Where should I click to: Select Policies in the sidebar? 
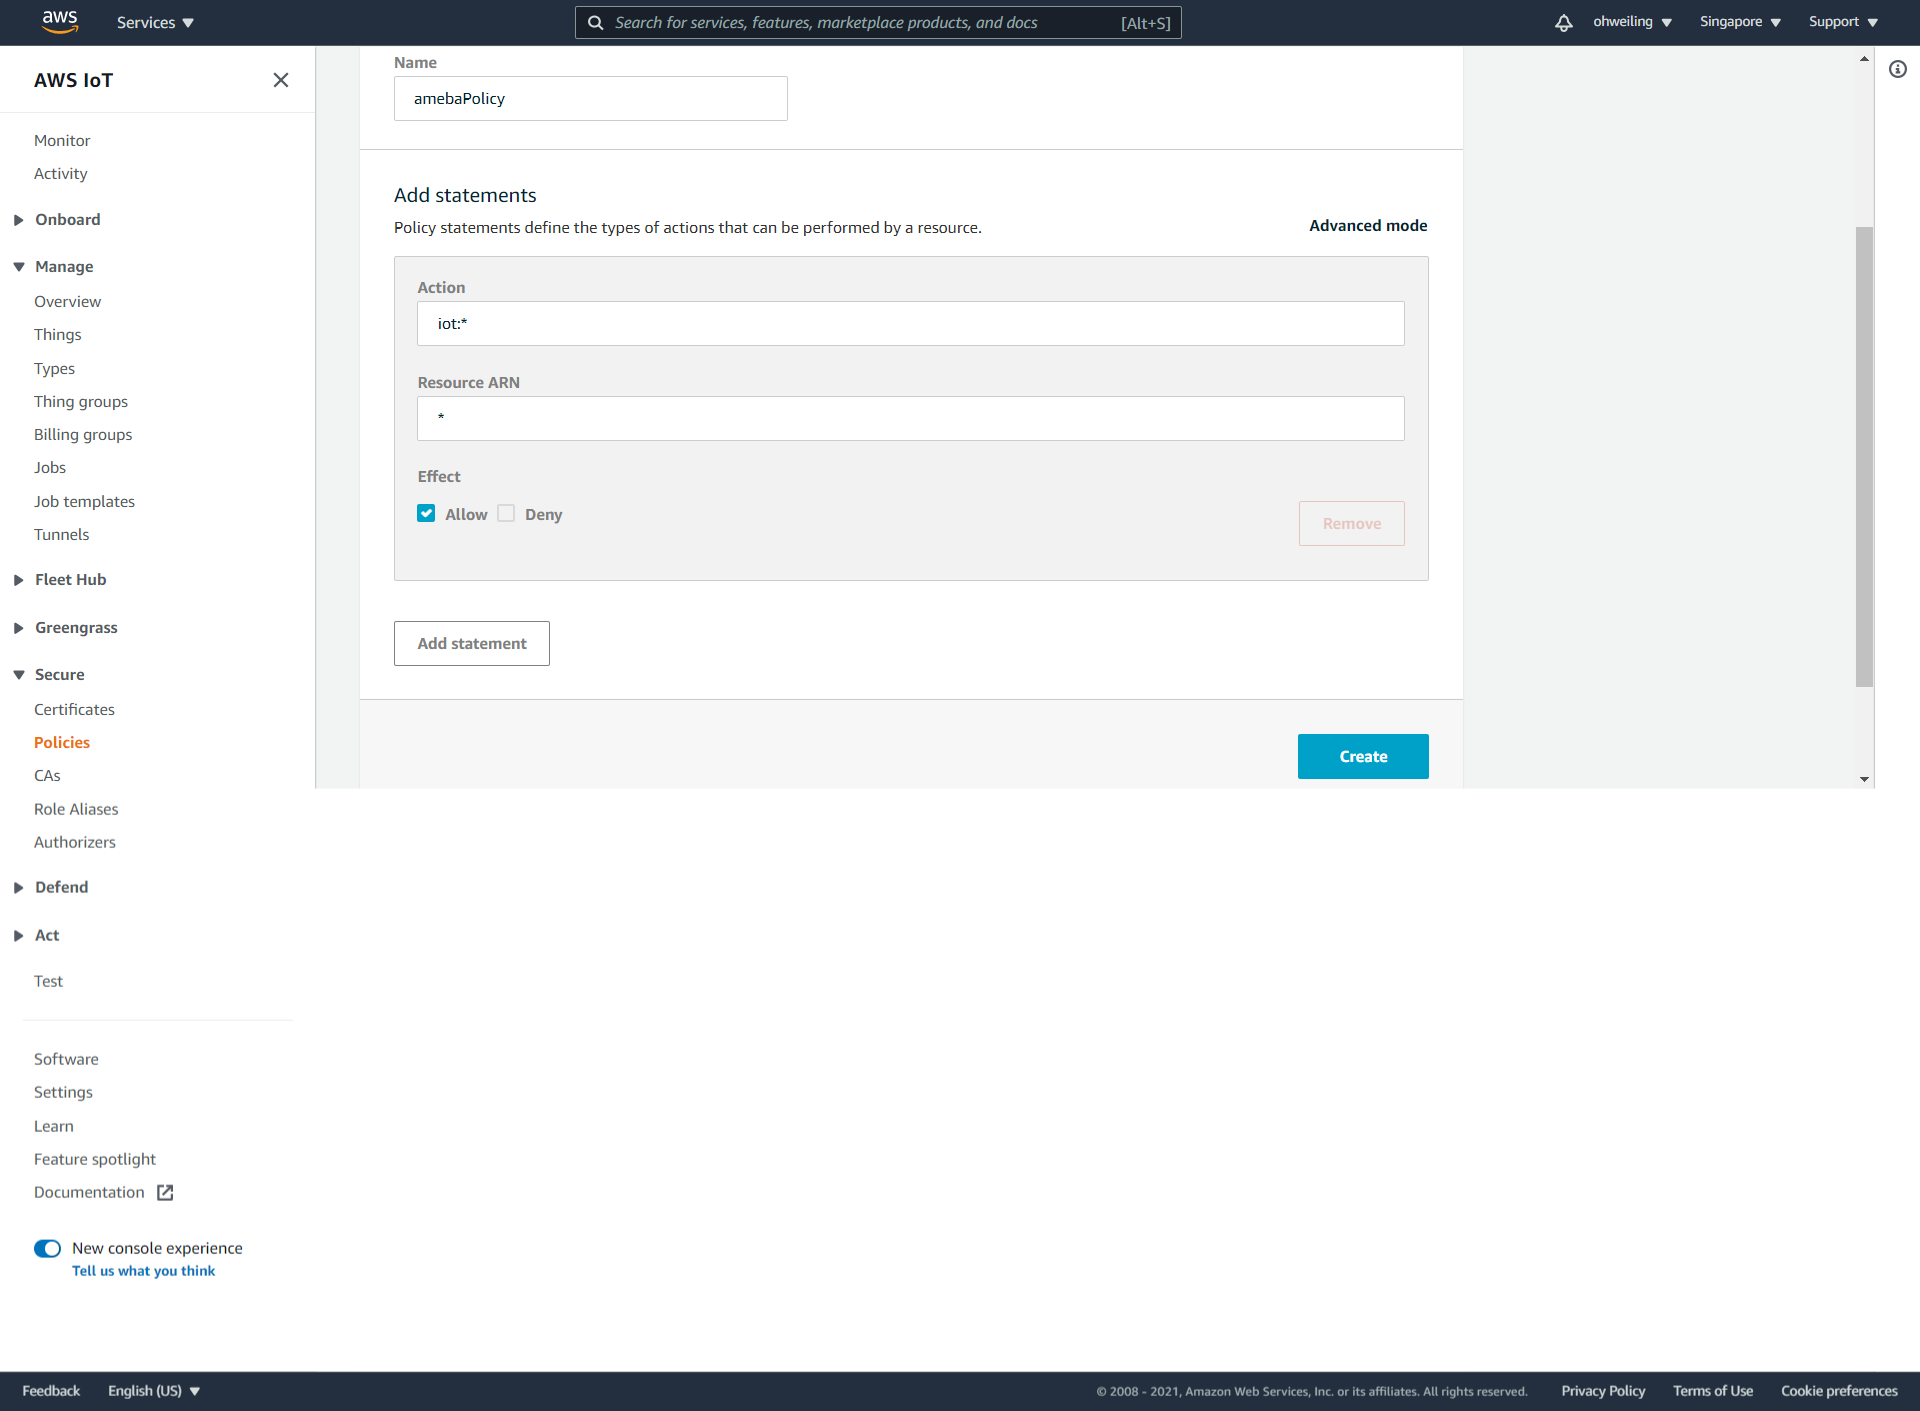pos(62,743)
